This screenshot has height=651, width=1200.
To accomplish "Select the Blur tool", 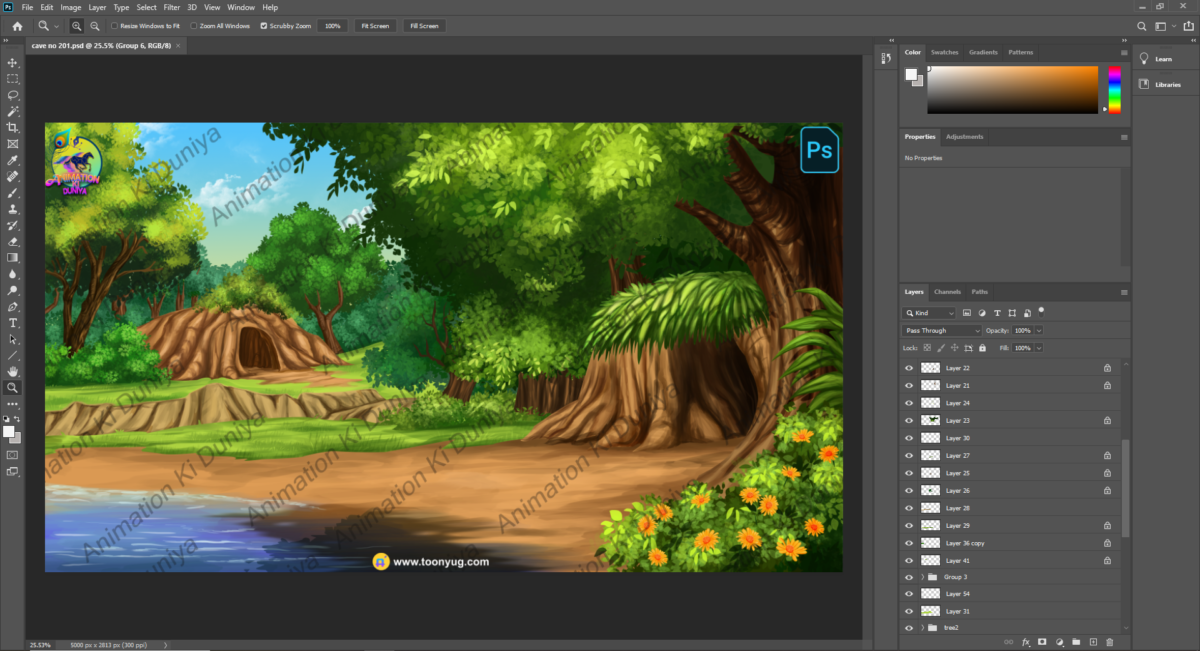I will coord(13,273).
